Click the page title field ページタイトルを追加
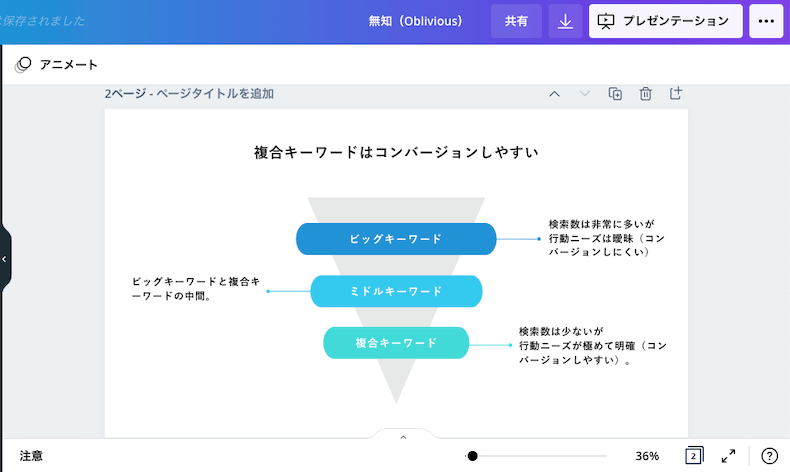 [x=215, y=94]
